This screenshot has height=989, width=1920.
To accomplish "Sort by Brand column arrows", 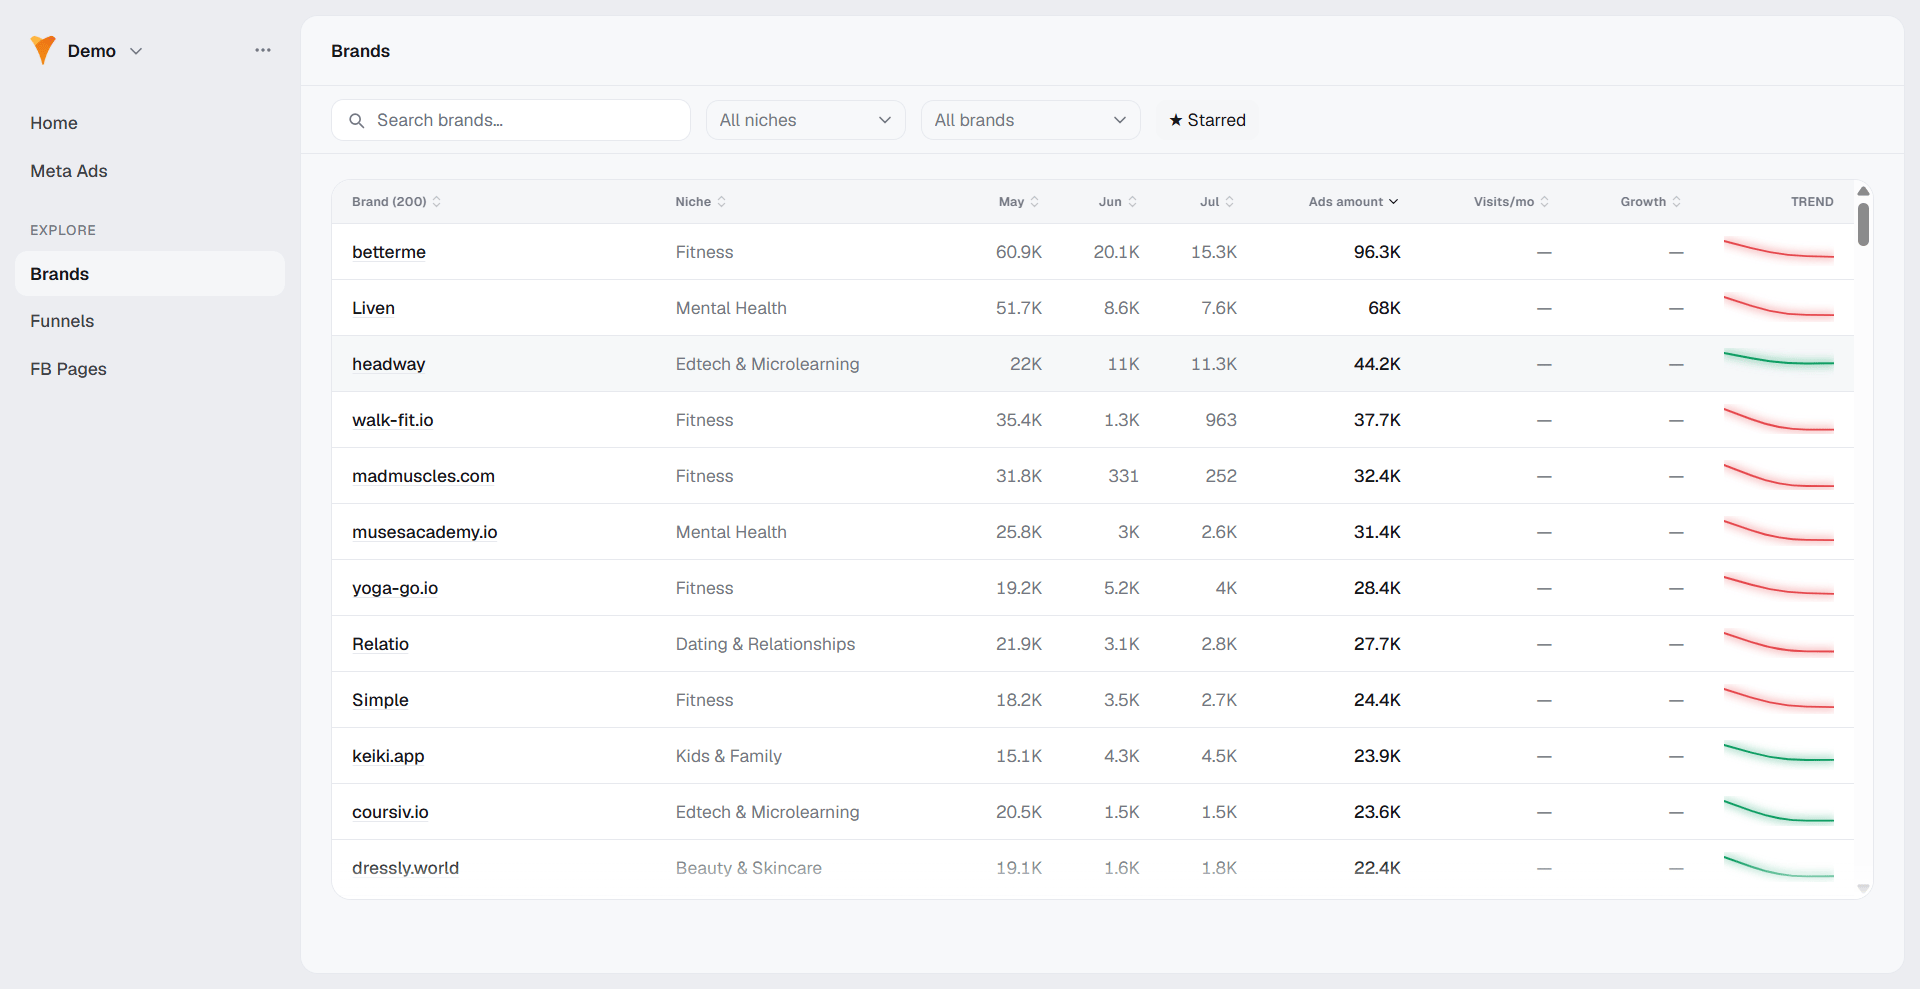I will (x=437, y=202).
